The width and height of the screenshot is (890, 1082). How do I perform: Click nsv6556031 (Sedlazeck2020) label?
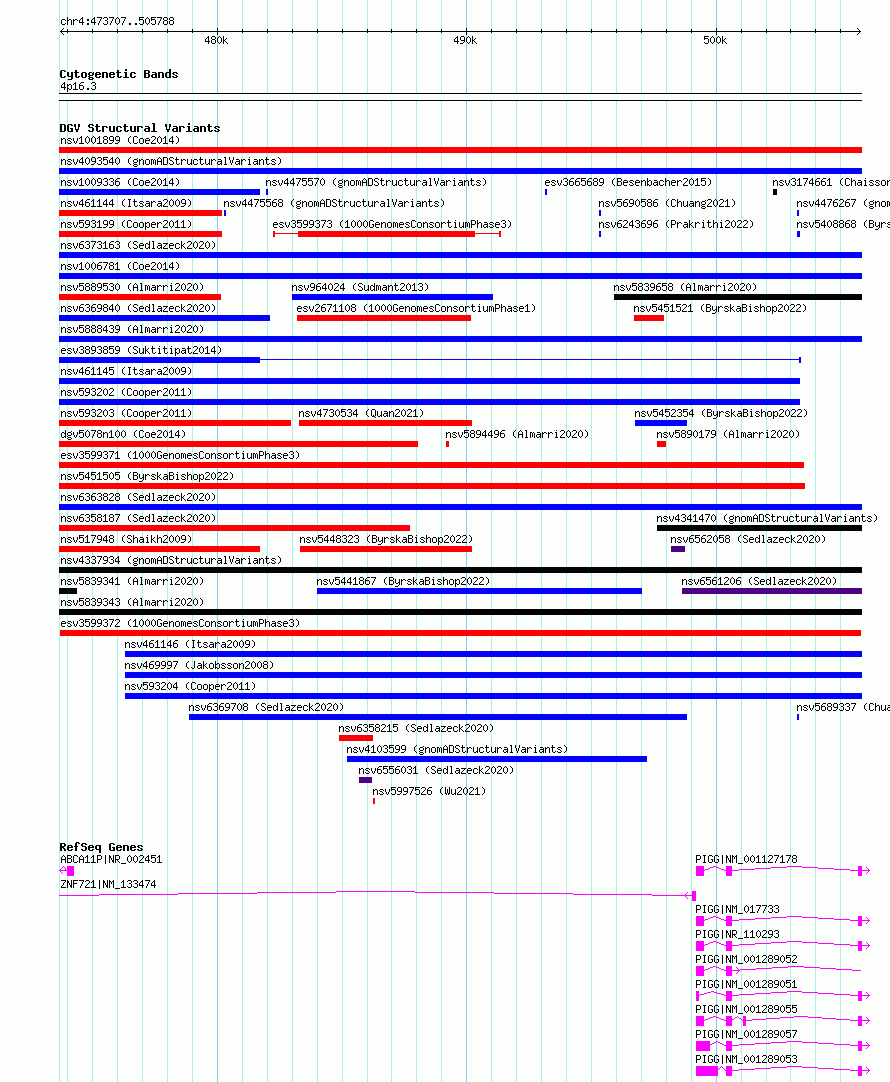(x=436, y=771)
